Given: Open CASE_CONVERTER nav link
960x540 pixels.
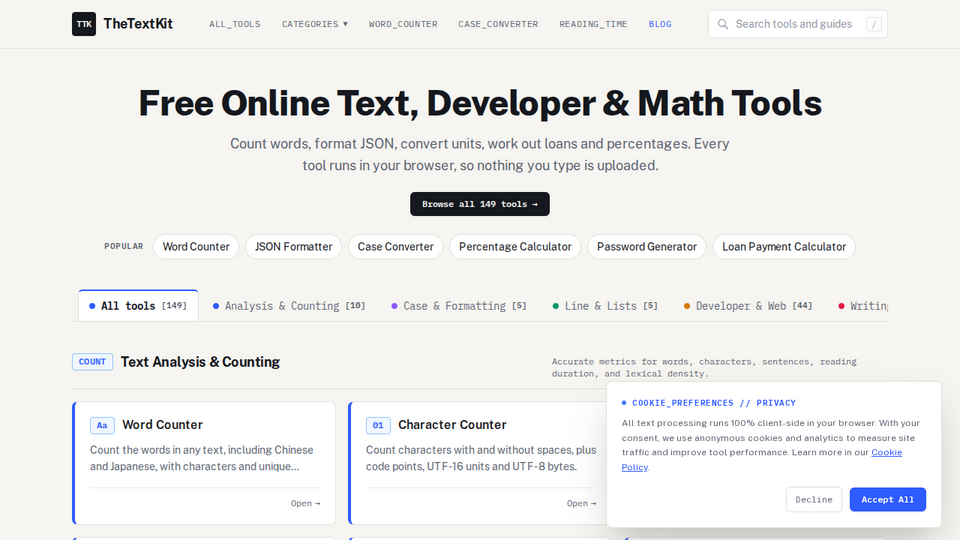Looking at the screenshot, I should click(498, 24).
